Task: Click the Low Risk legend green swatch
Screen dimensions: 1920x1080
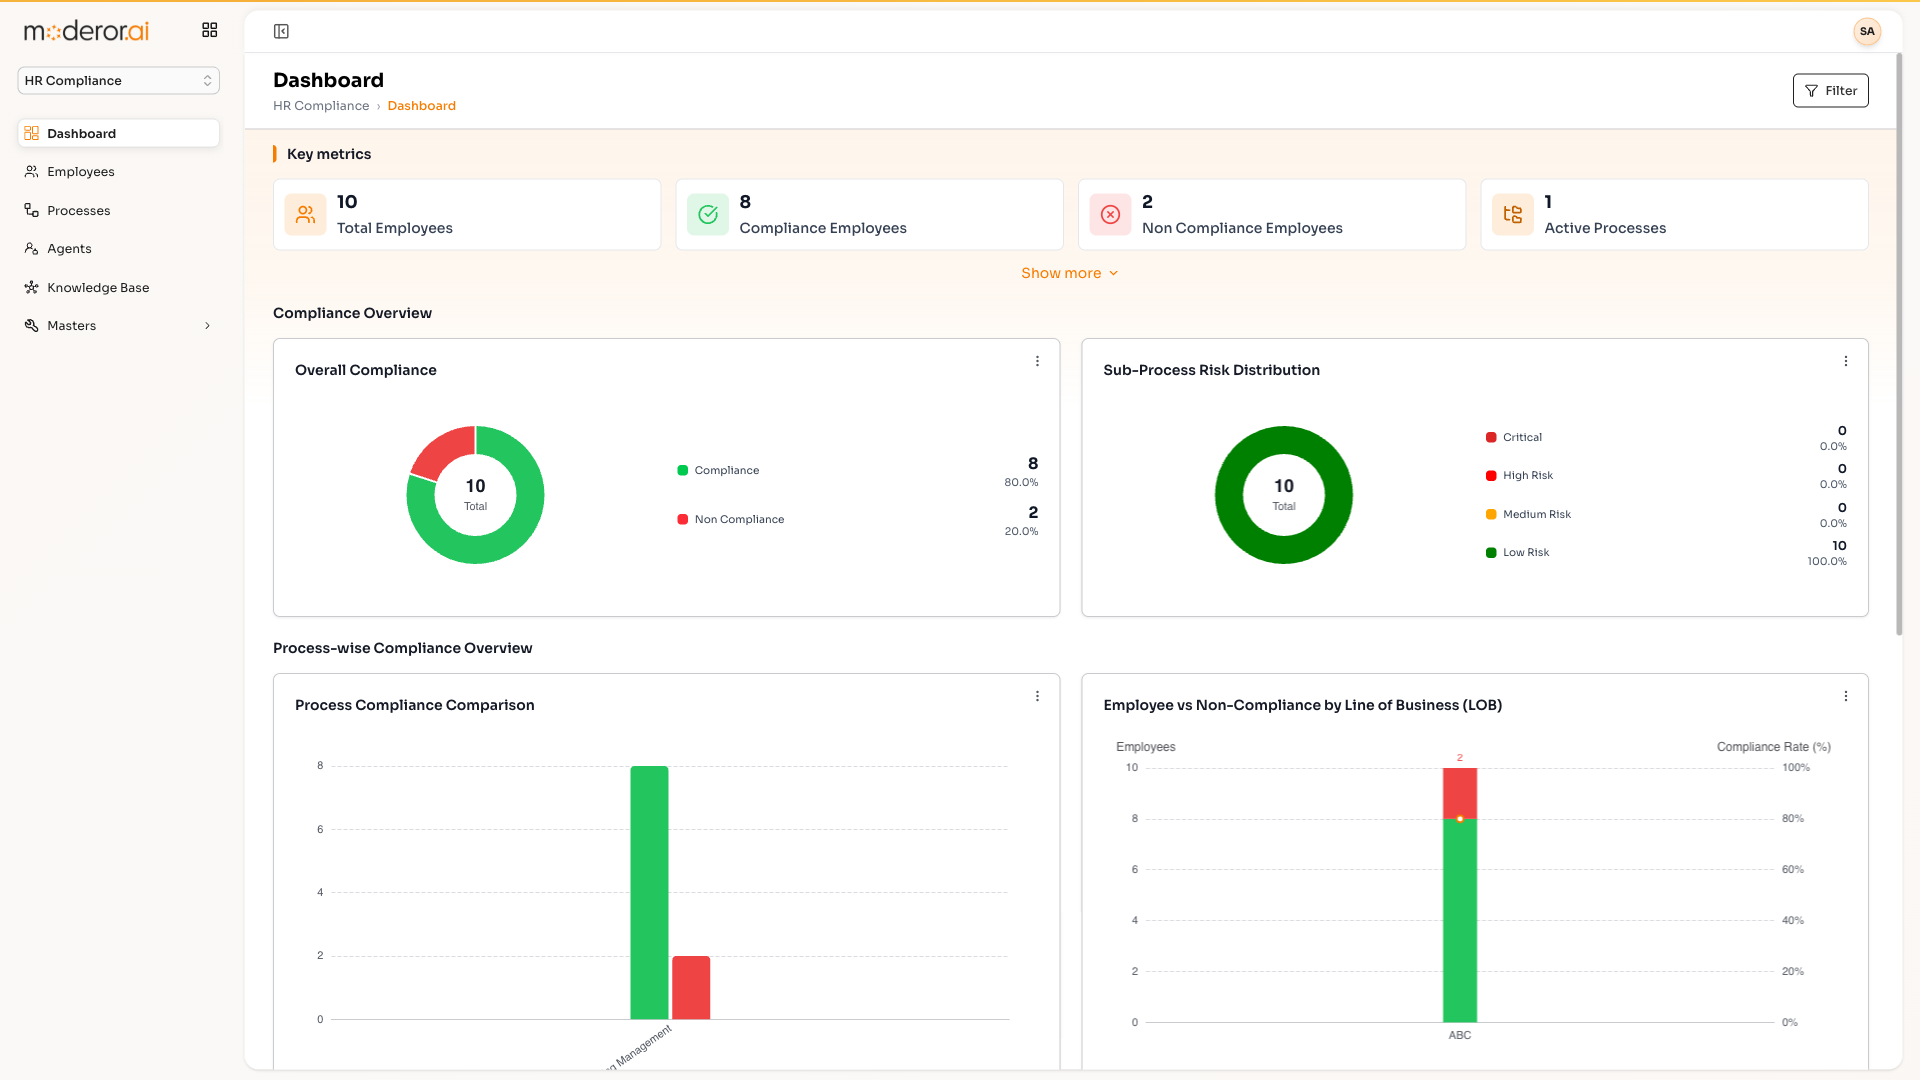Action: point(1491,553)
